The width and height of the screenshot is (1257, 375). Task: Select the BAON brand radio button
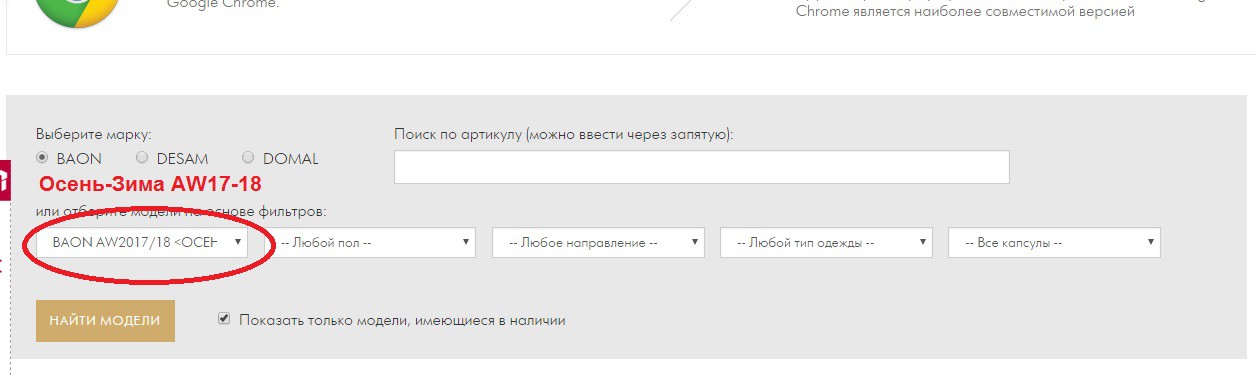tap(42, 158)
